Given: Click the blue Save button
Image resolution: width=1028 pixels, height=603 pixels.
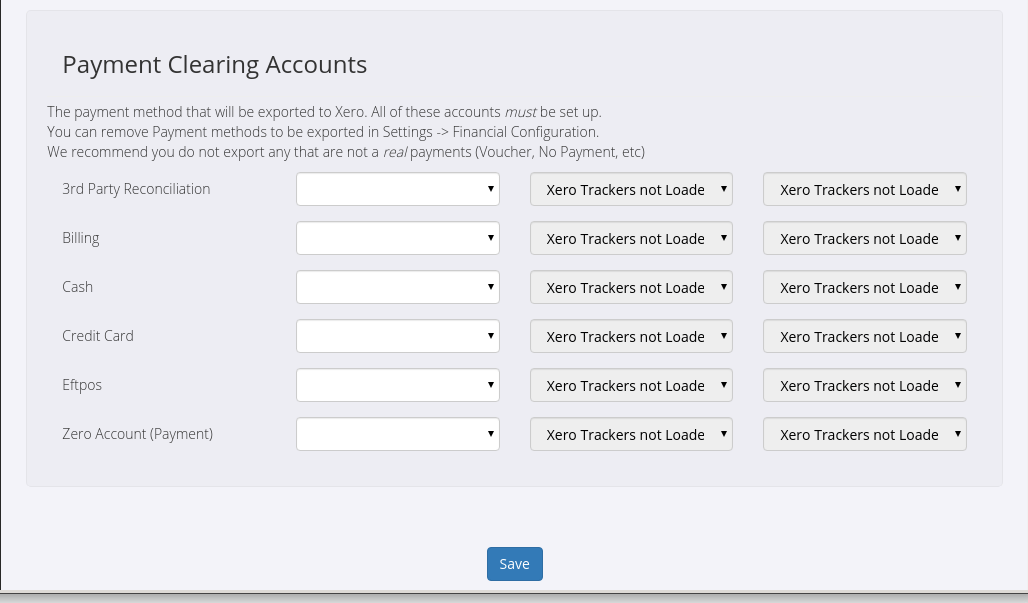Looking at the screenshot, I should coord(514,564).
